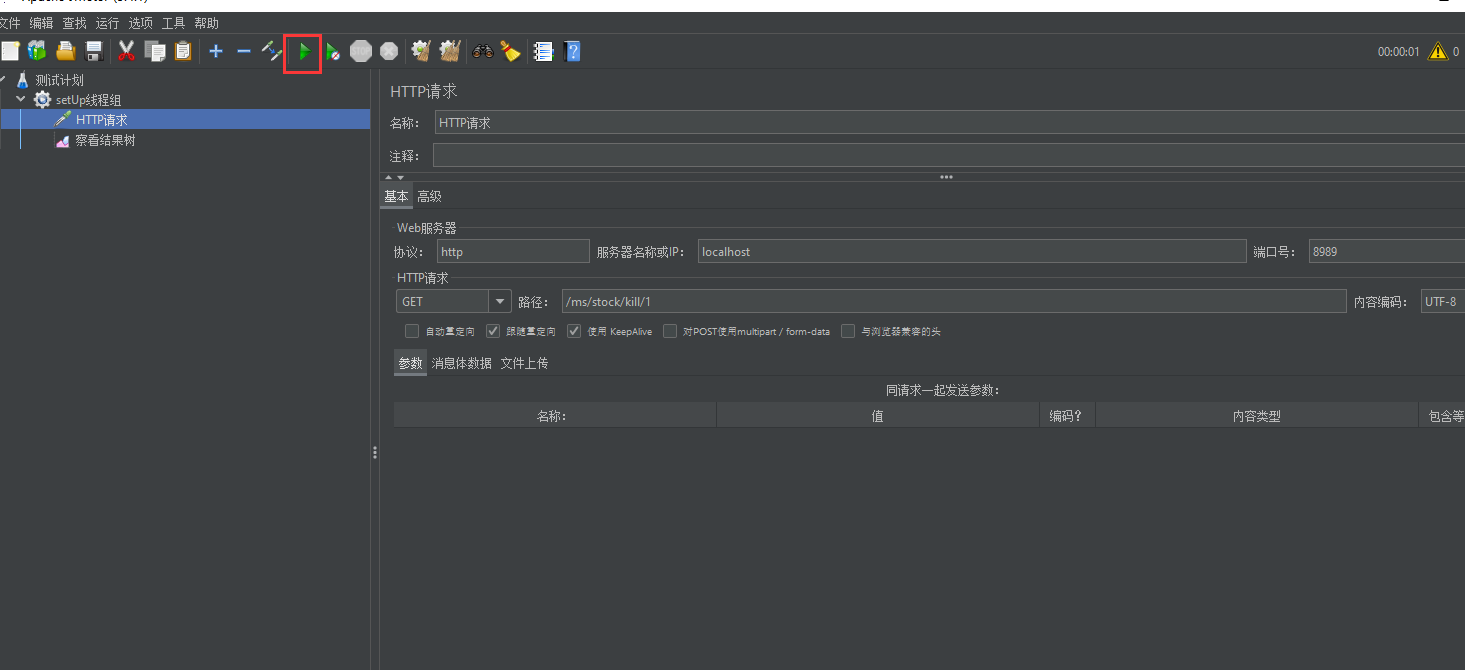Open the Templates icon in the toolbar
This screenshot has width=1465, height=670.
(37, 51)
